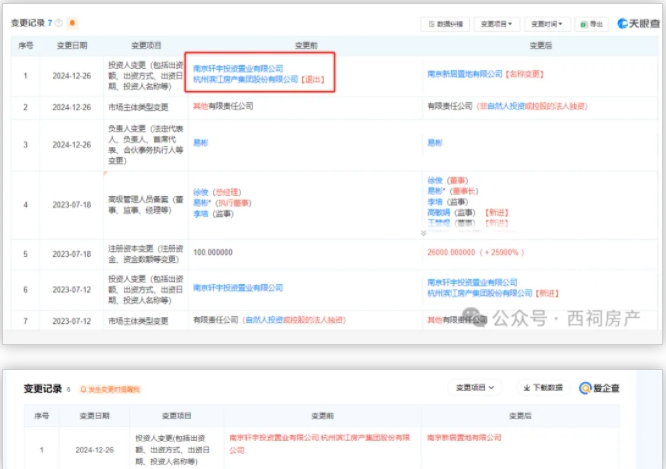Click the 导出 export icon button
The width and height of the screenshot is (666, 469).
[x=591, y=23]
